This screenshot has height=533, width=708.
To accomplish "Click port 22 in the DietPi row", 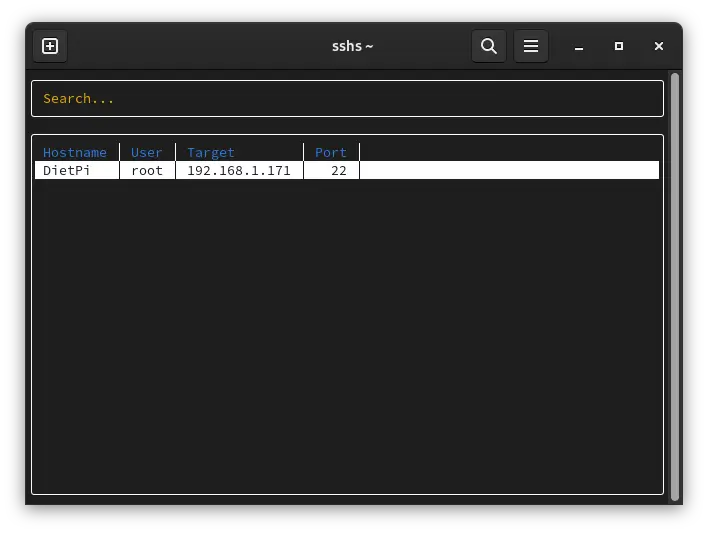I will [339, 171].
